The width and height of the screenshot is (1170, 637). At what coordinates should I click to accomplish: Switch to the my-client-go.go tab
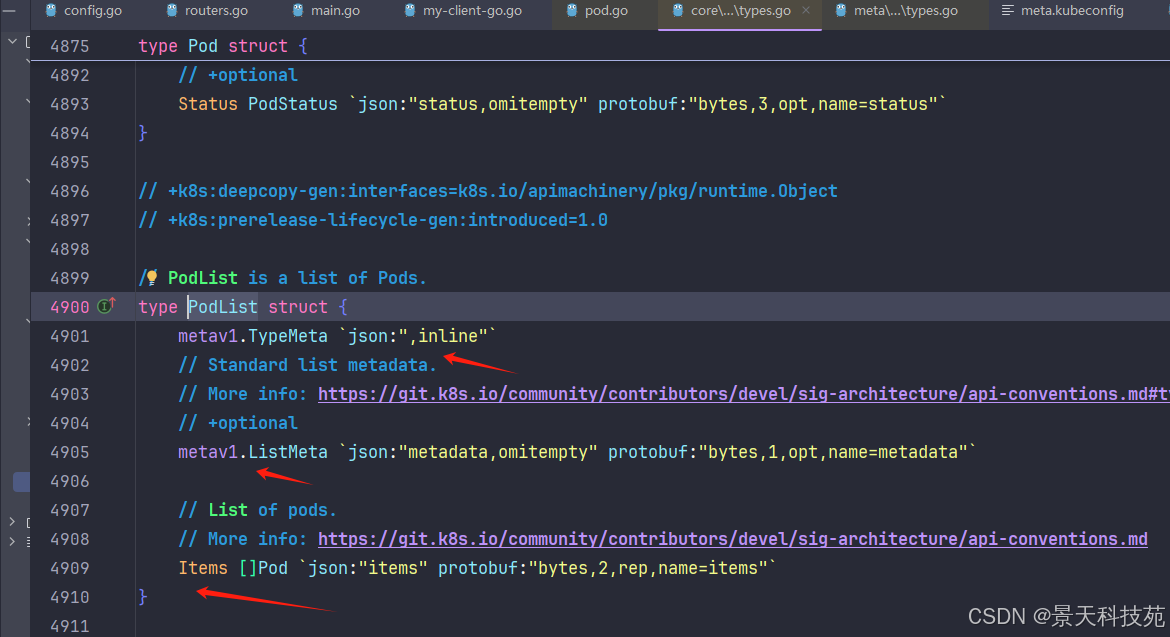pos(472,11)
